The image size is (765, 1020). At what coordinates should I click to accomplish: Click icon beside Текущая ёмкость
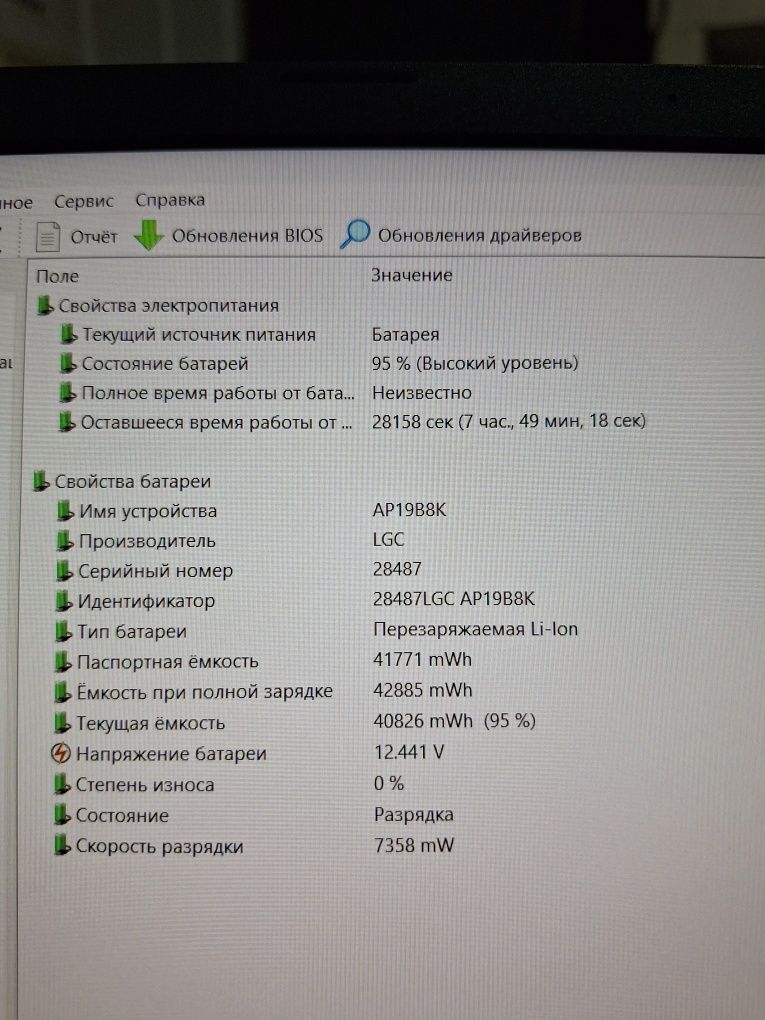[x=62, y=723]
